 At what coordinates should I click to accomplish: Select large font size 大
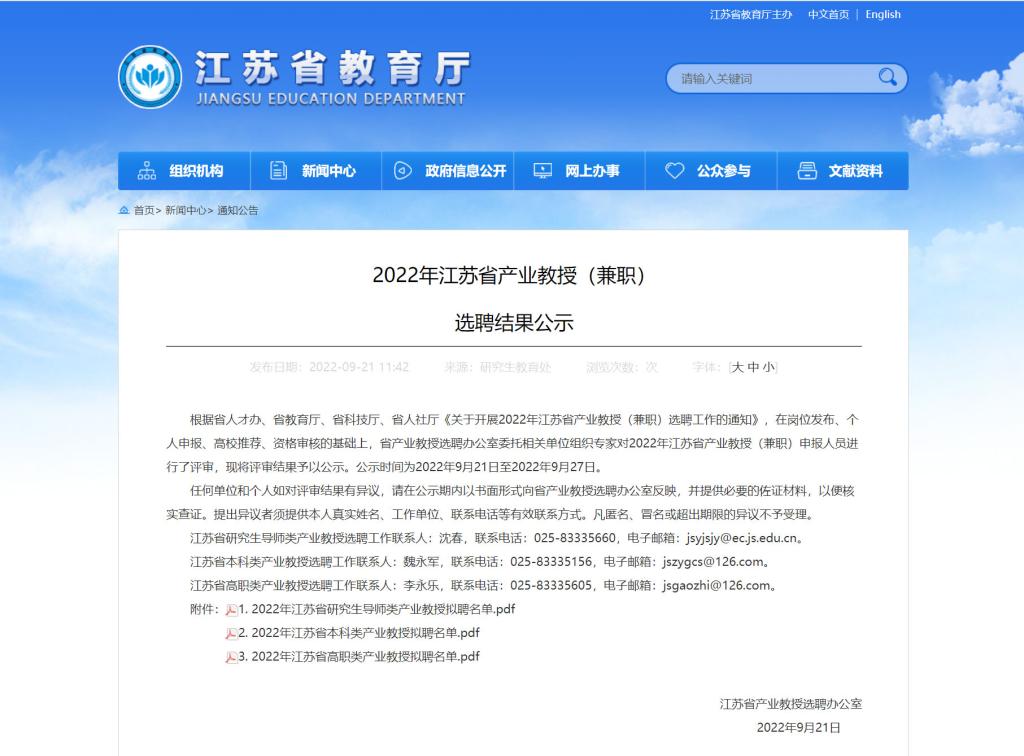[738, 367]
